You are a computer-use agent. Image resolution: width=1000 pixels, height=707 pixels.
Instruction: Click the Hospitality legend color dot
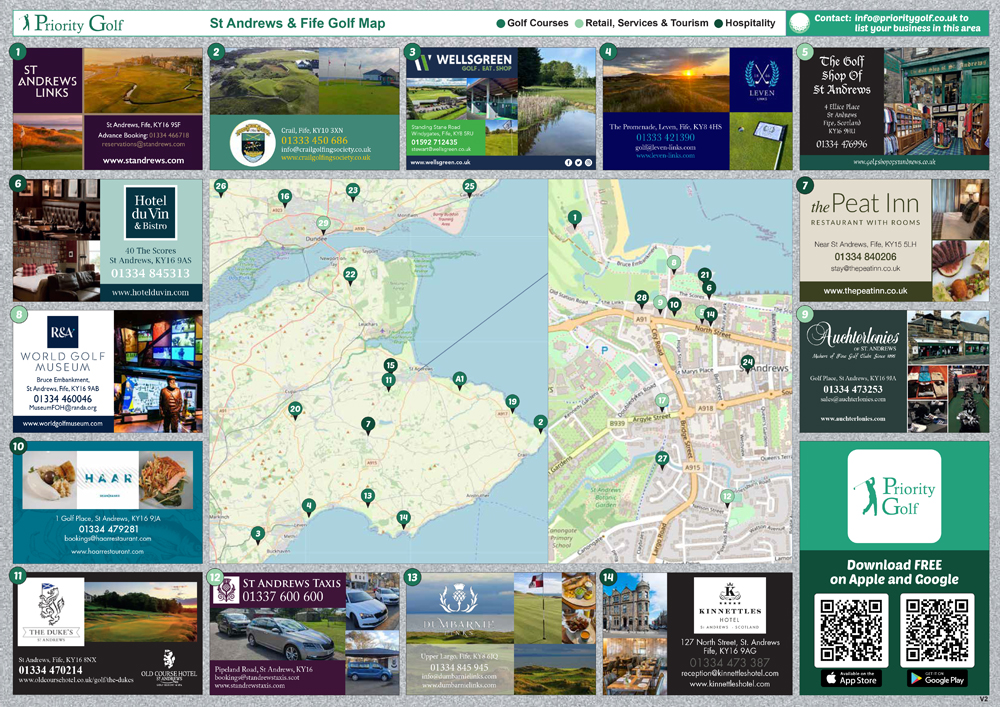(x=718, y=23)
